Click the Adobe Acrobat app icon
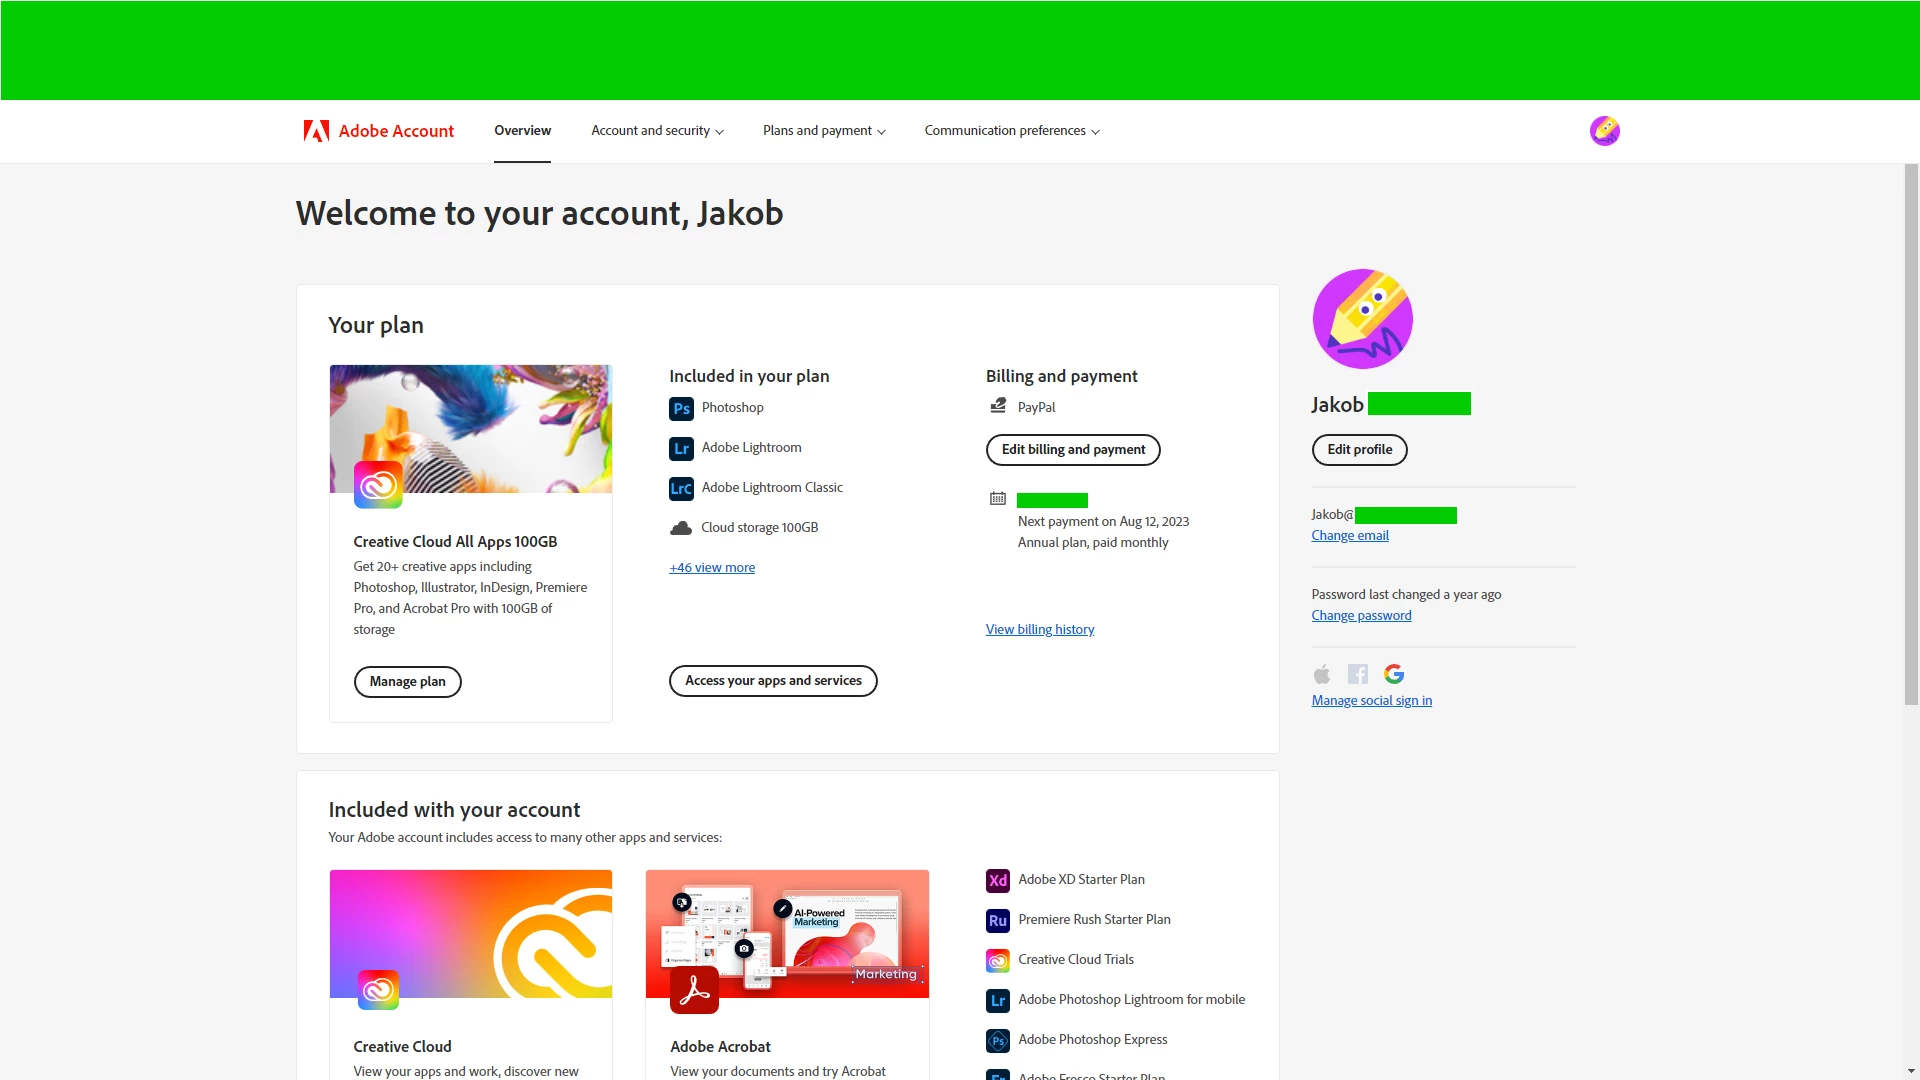Viewport: 1920px width, 1080px height. [x=694, y=990]
